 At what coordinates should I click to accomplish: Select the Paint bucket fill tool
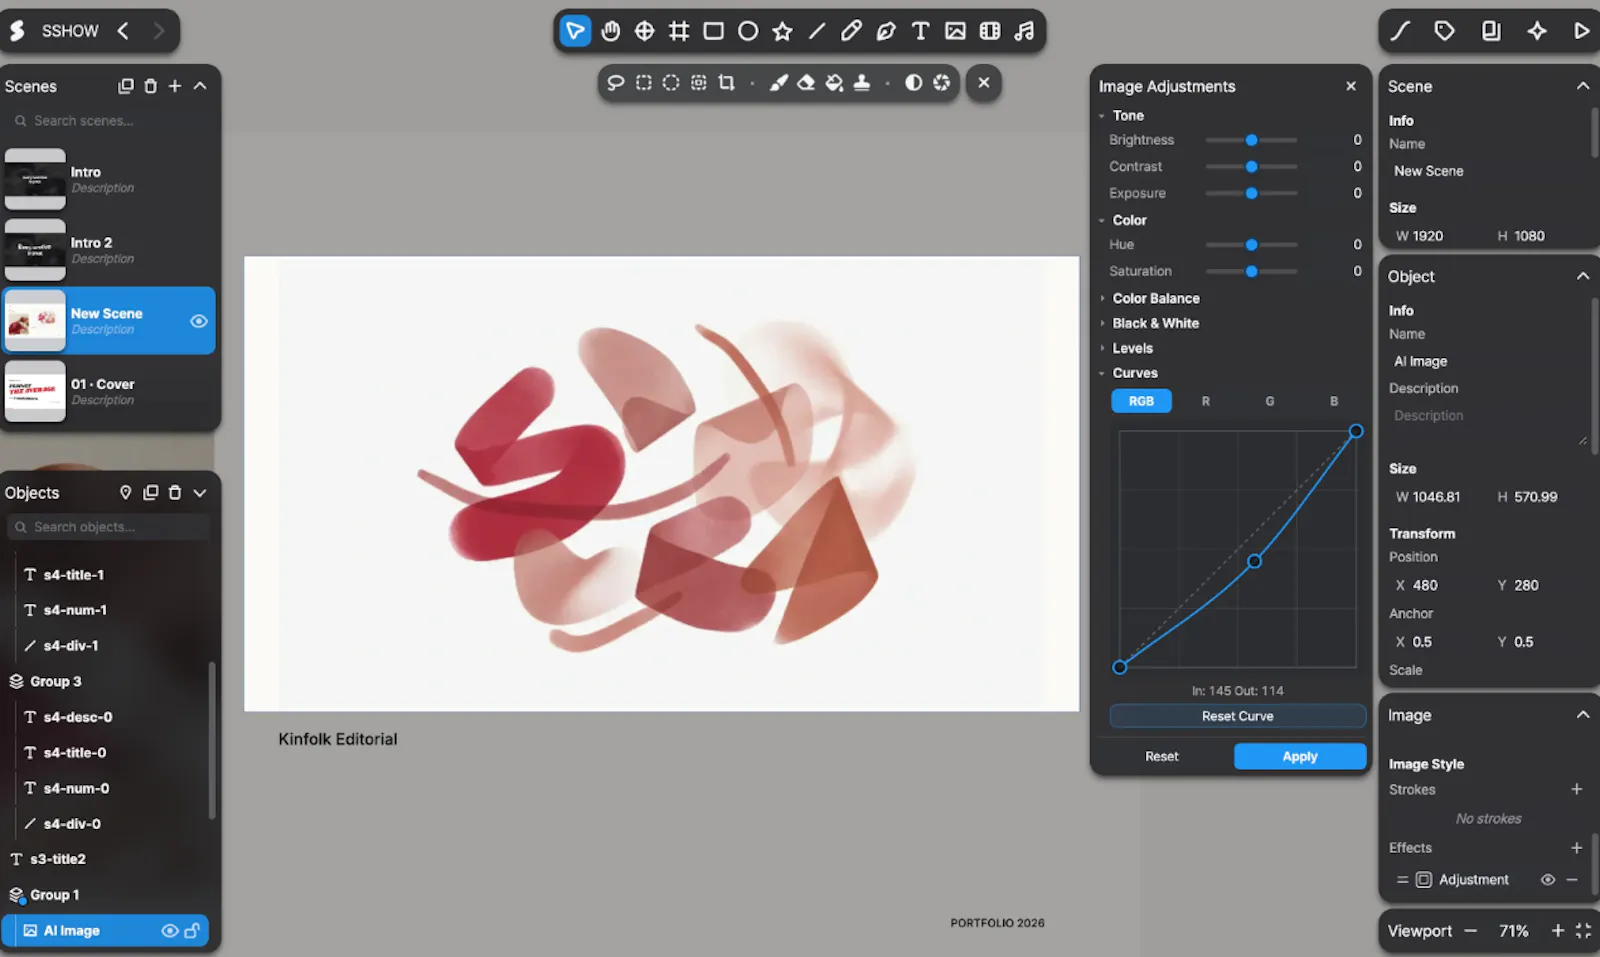point(834,83)
